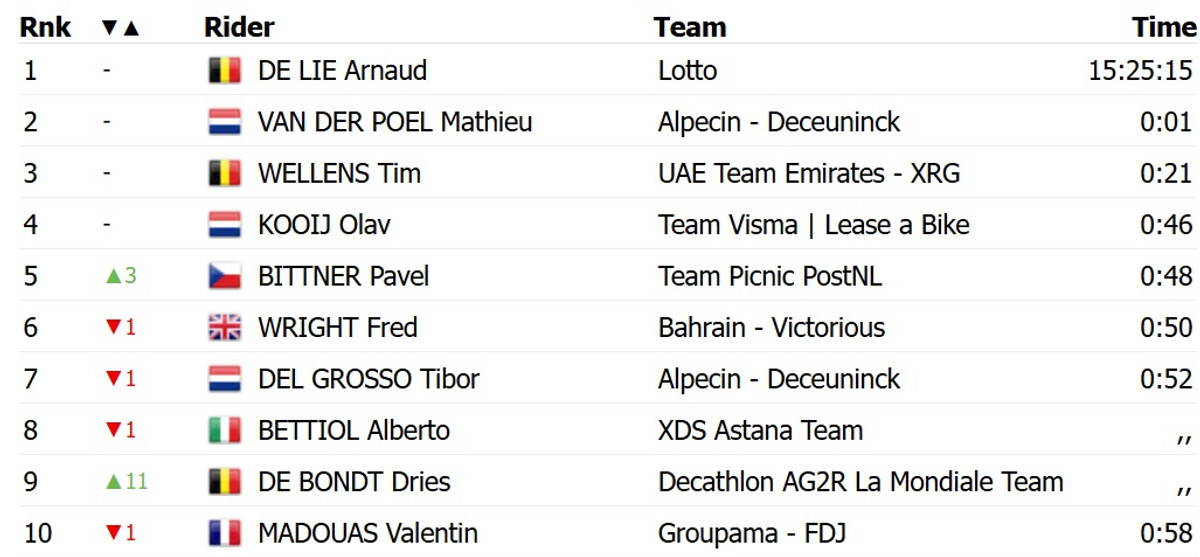Sort table by the Time column header

pyautogui.click(x=1163, y=27)
